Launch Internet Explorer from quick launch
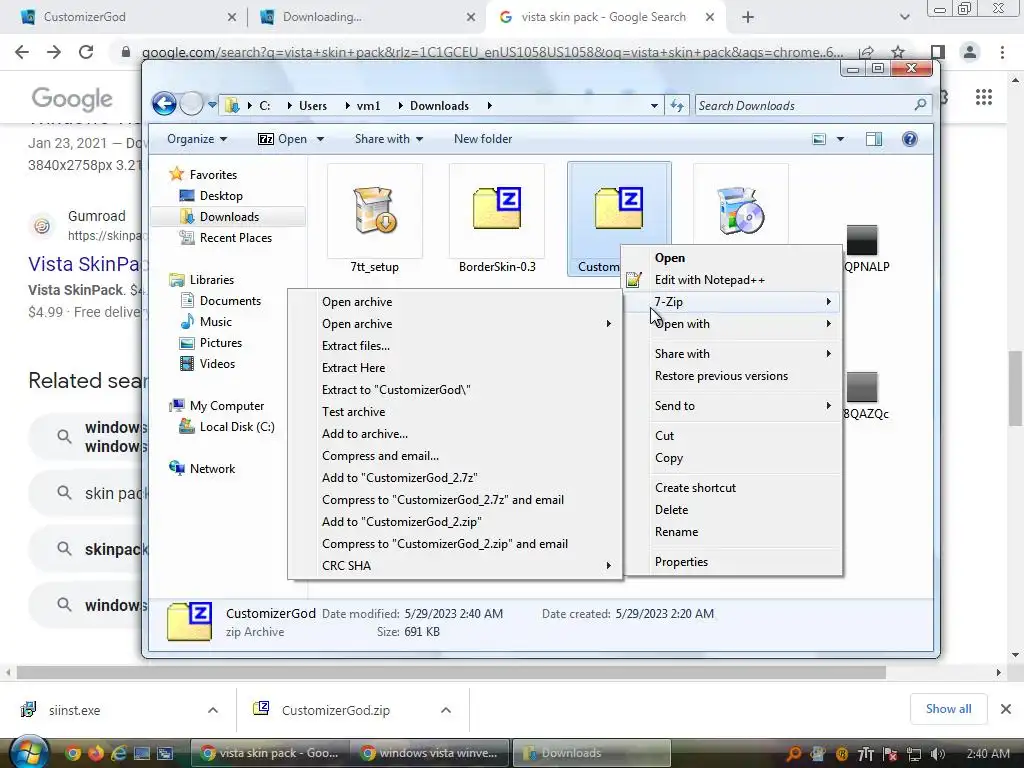 (x=118, y=753)
